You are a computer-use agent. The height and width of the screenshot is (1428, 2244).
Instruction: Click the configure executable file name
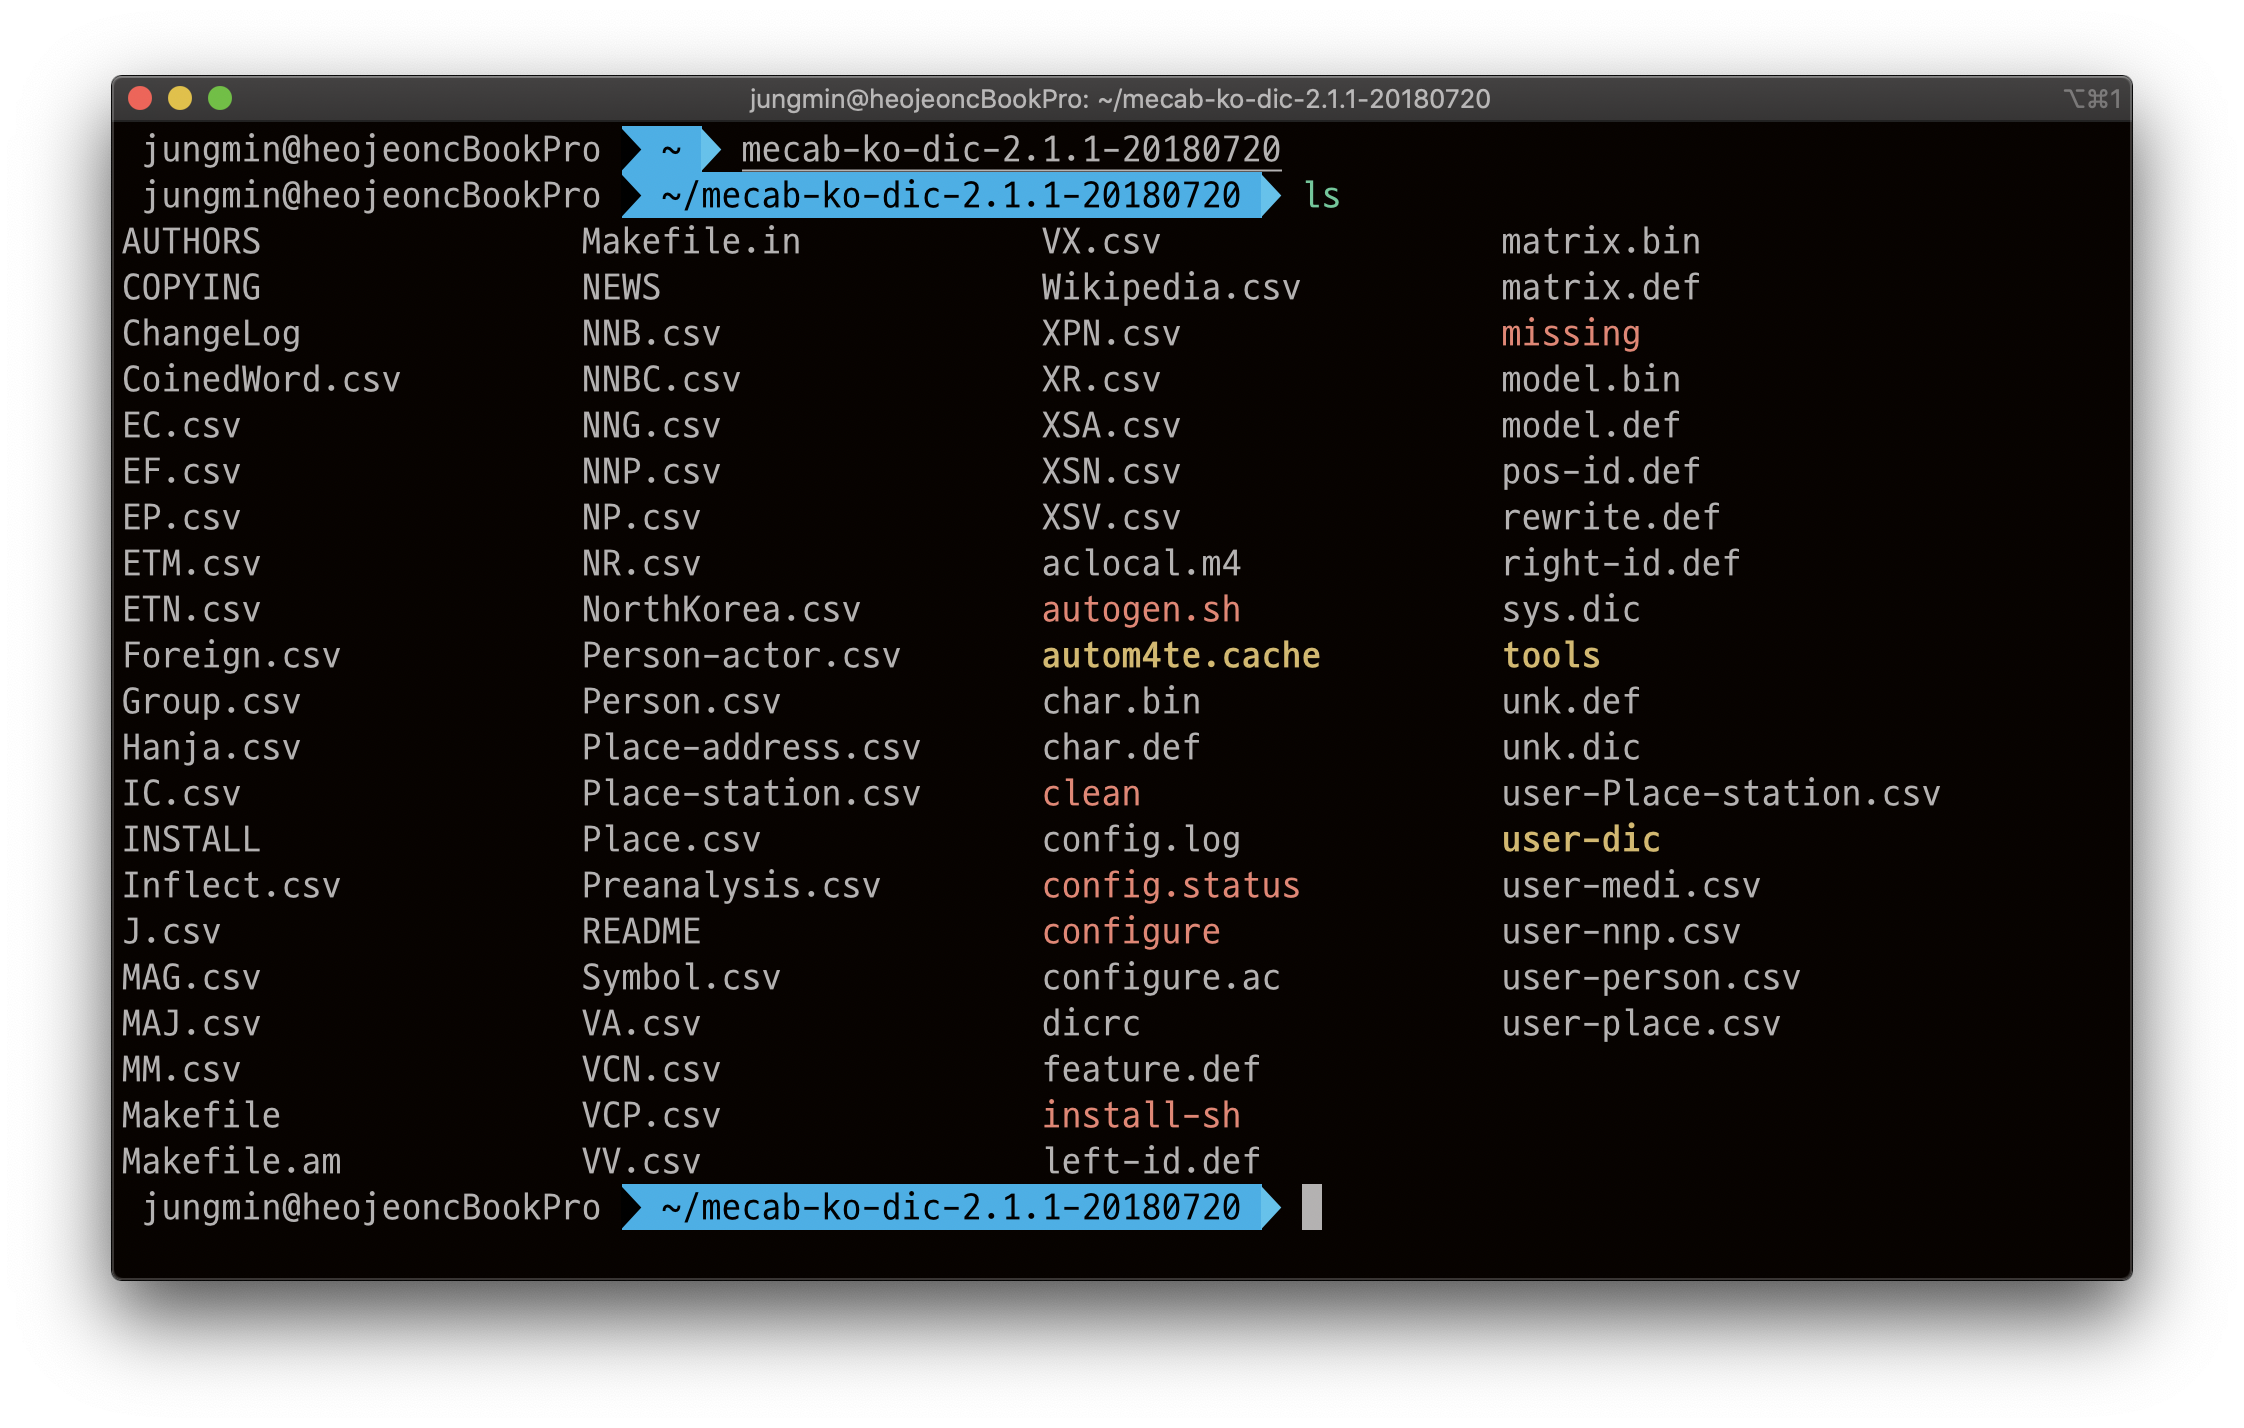coord(1130,932)
